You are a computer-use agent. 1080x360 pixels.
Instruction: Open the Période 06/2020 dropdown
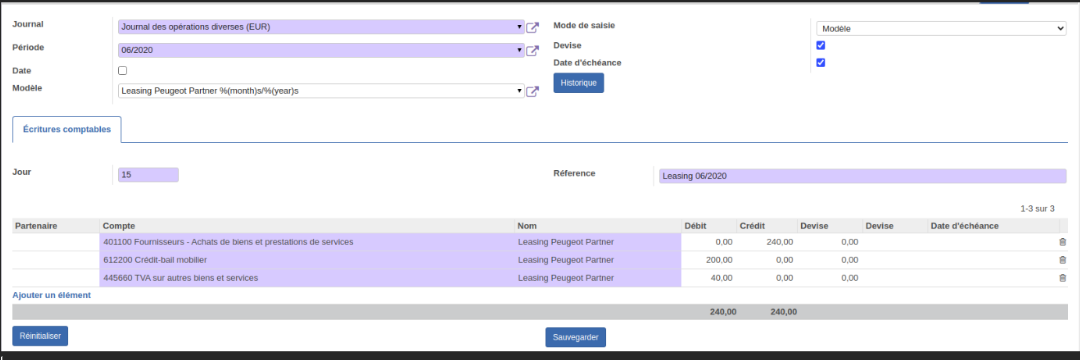[322, 50]
